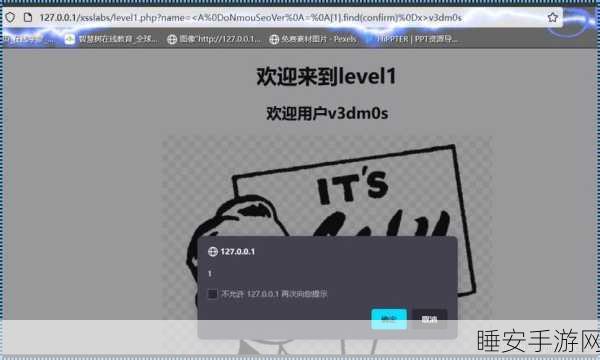The image size is (600, 360).
Task: Click the globe icon of Pexels bookmark
Action: (x=274, y=39)
